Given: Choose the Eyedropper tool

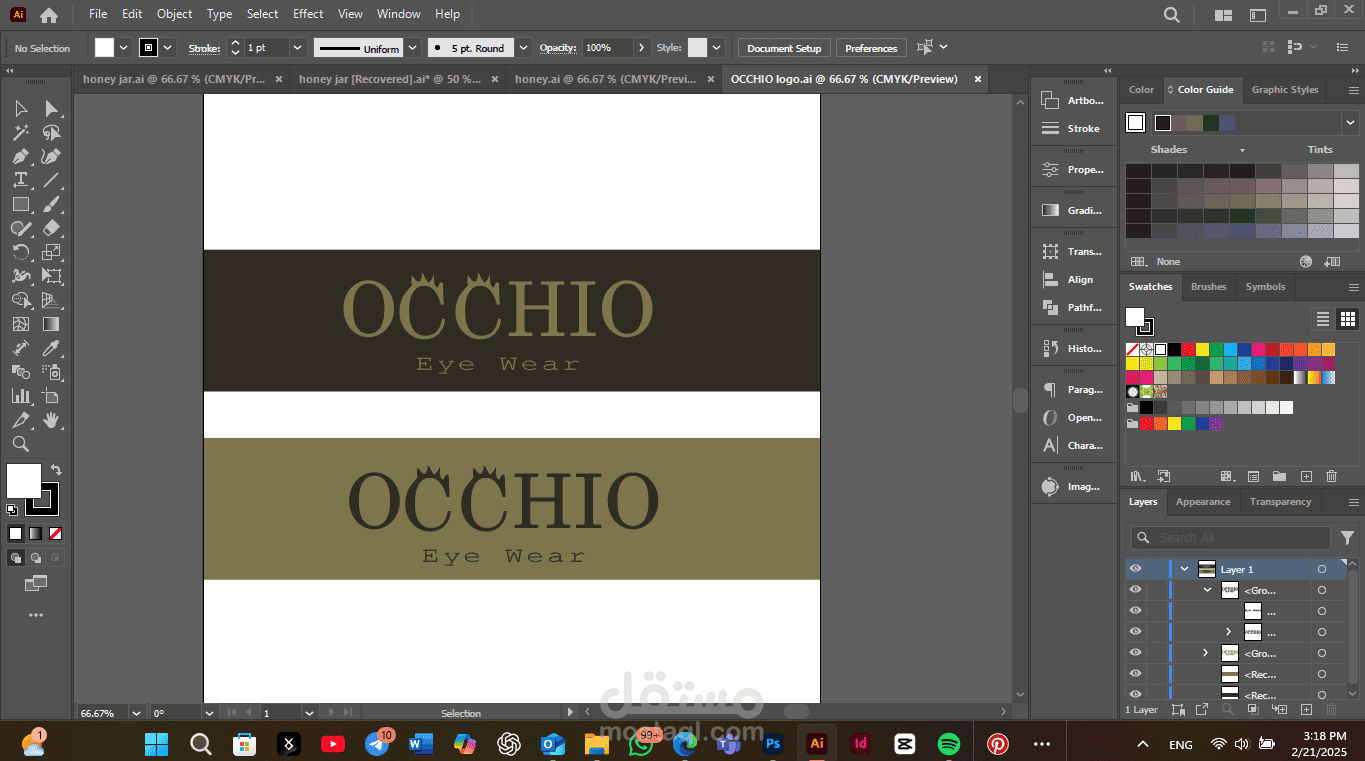Looking at the screenshot, I should (51, 348).
